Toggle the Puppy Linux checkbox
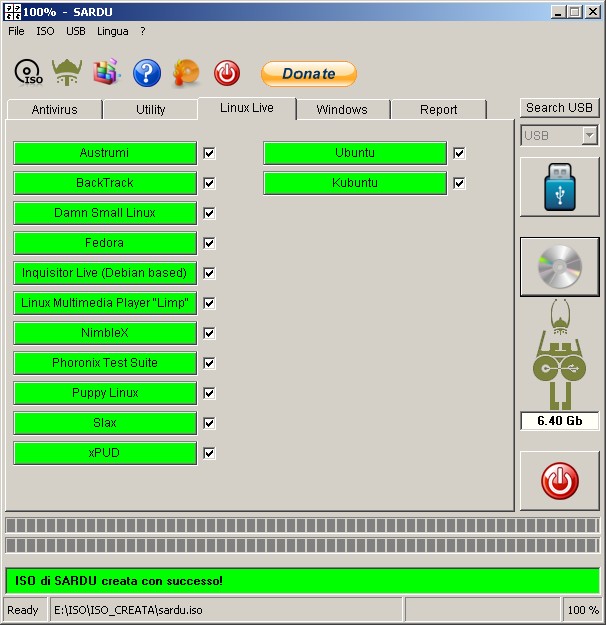 (x=209, y=393)
